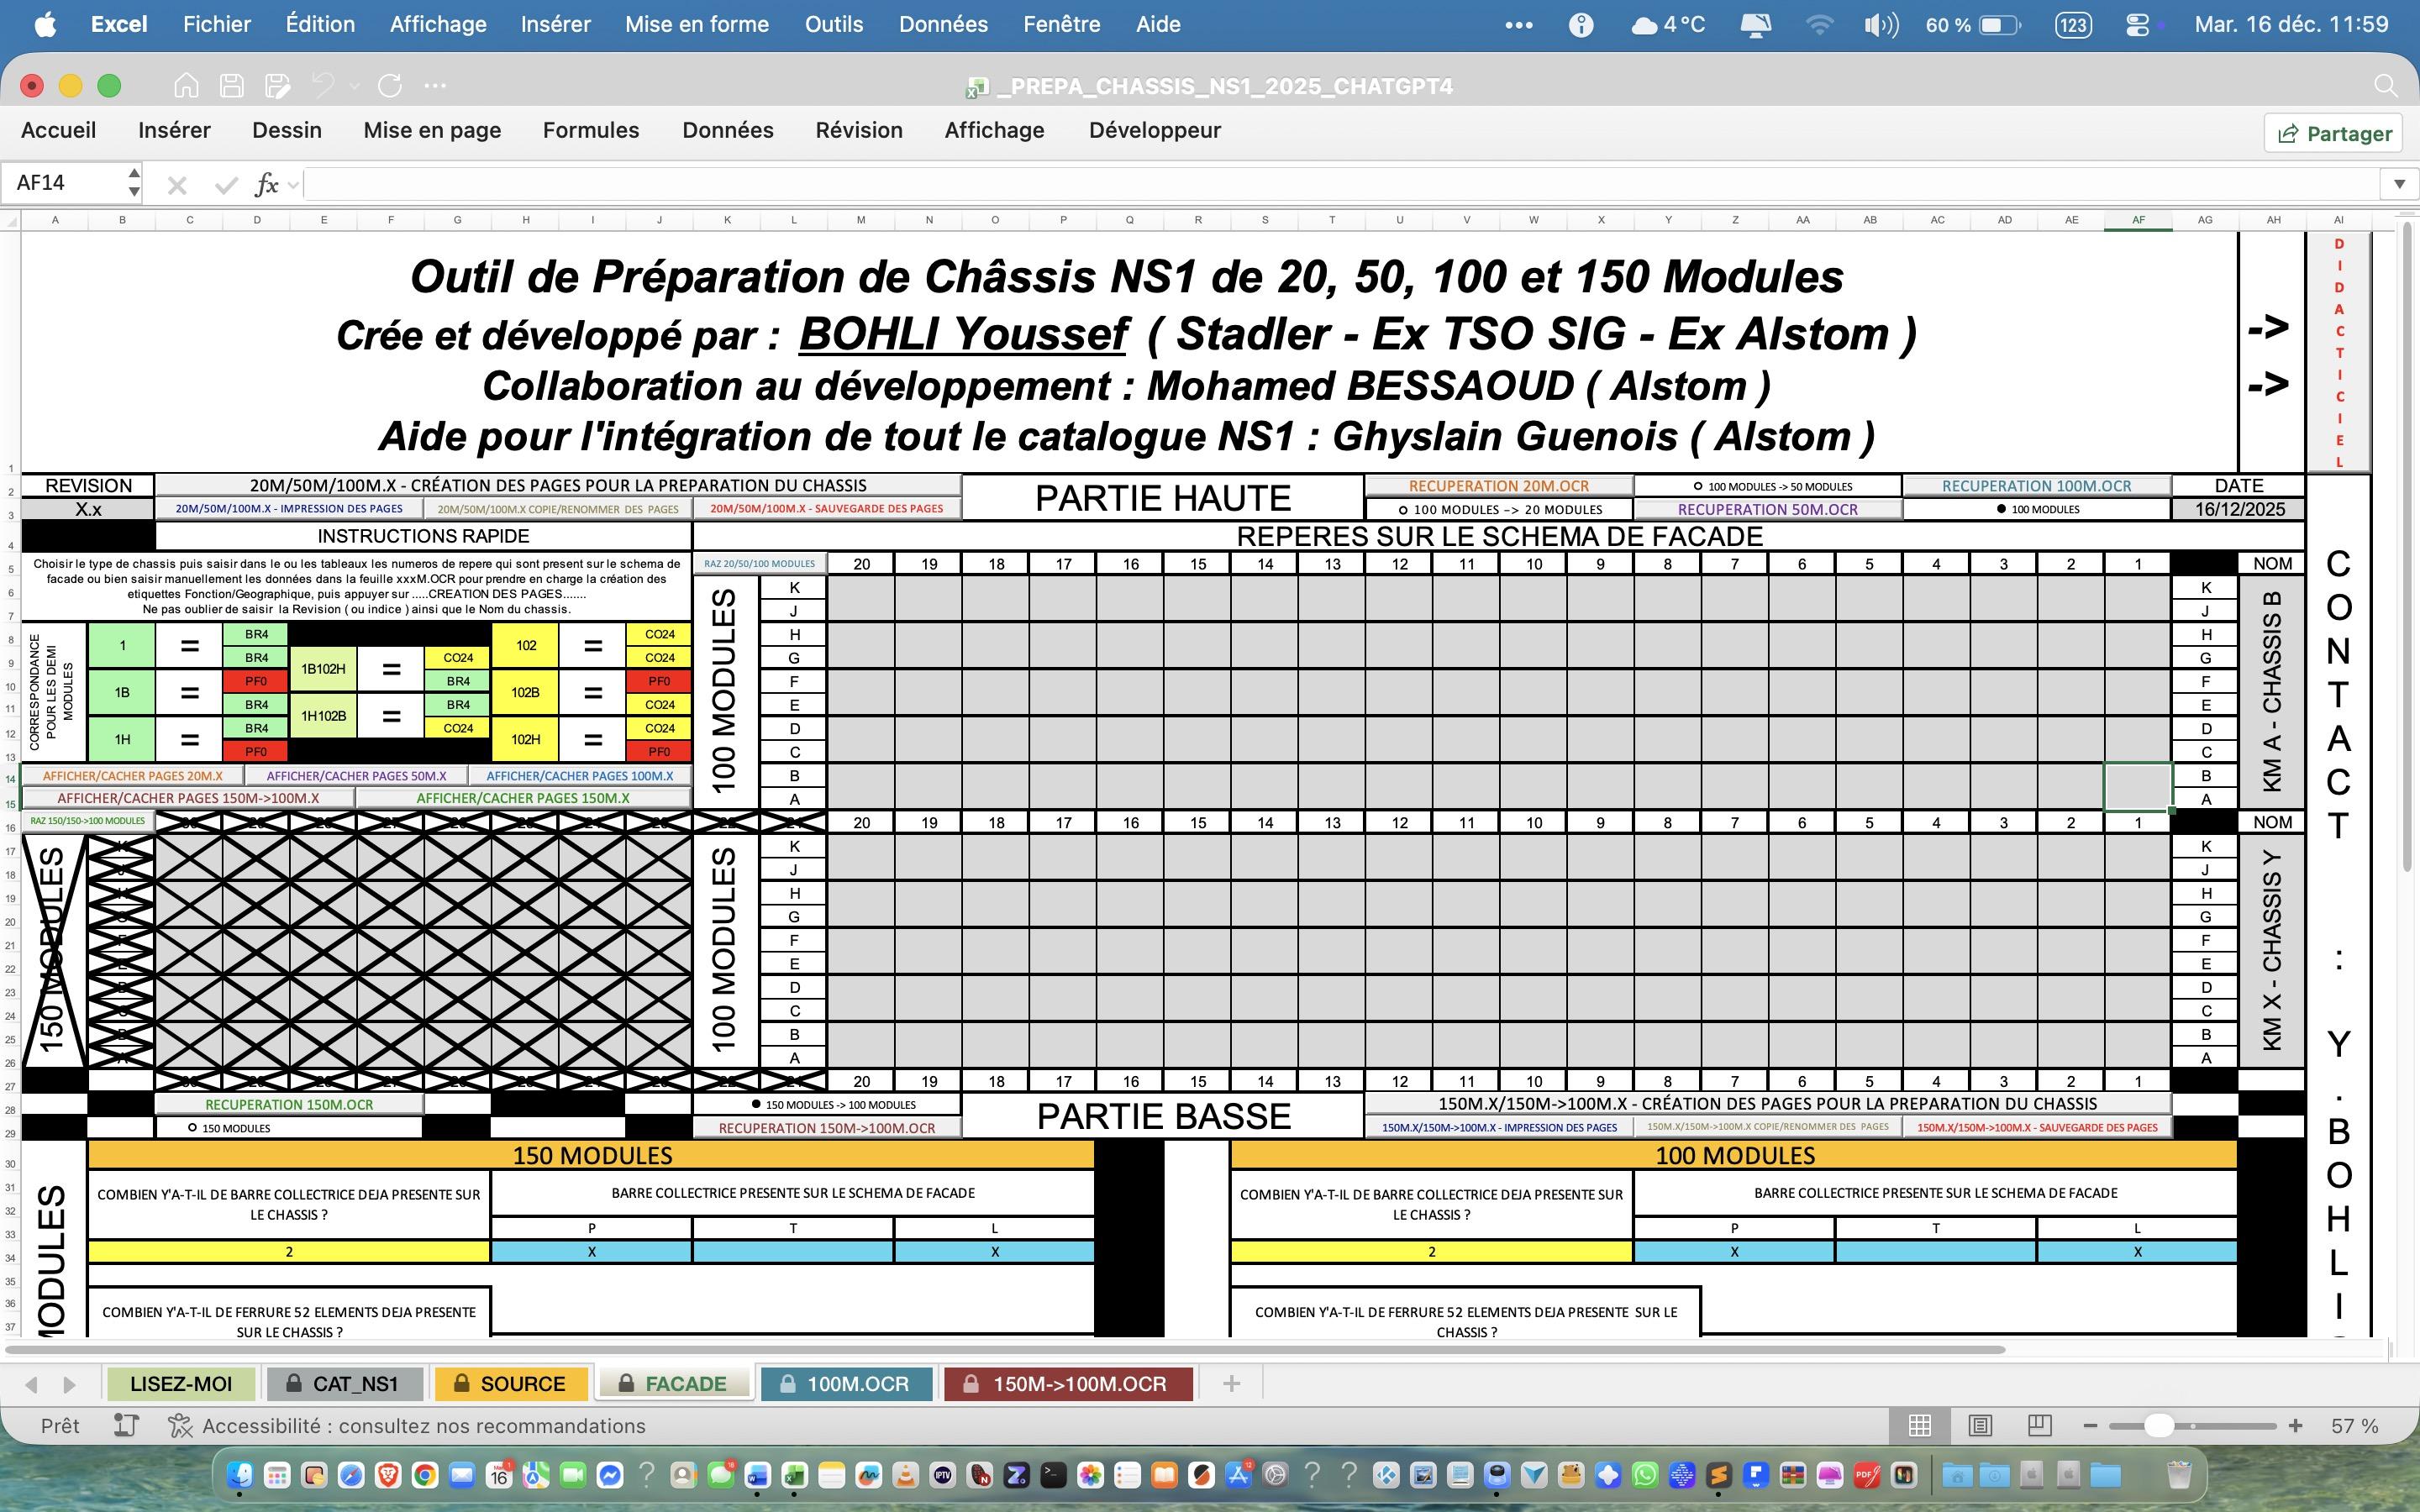This screenshot has width=2420, height=1512.
Task: Switch to the 100M.OCR sheet tab
Action: (x=846, y=1384)
